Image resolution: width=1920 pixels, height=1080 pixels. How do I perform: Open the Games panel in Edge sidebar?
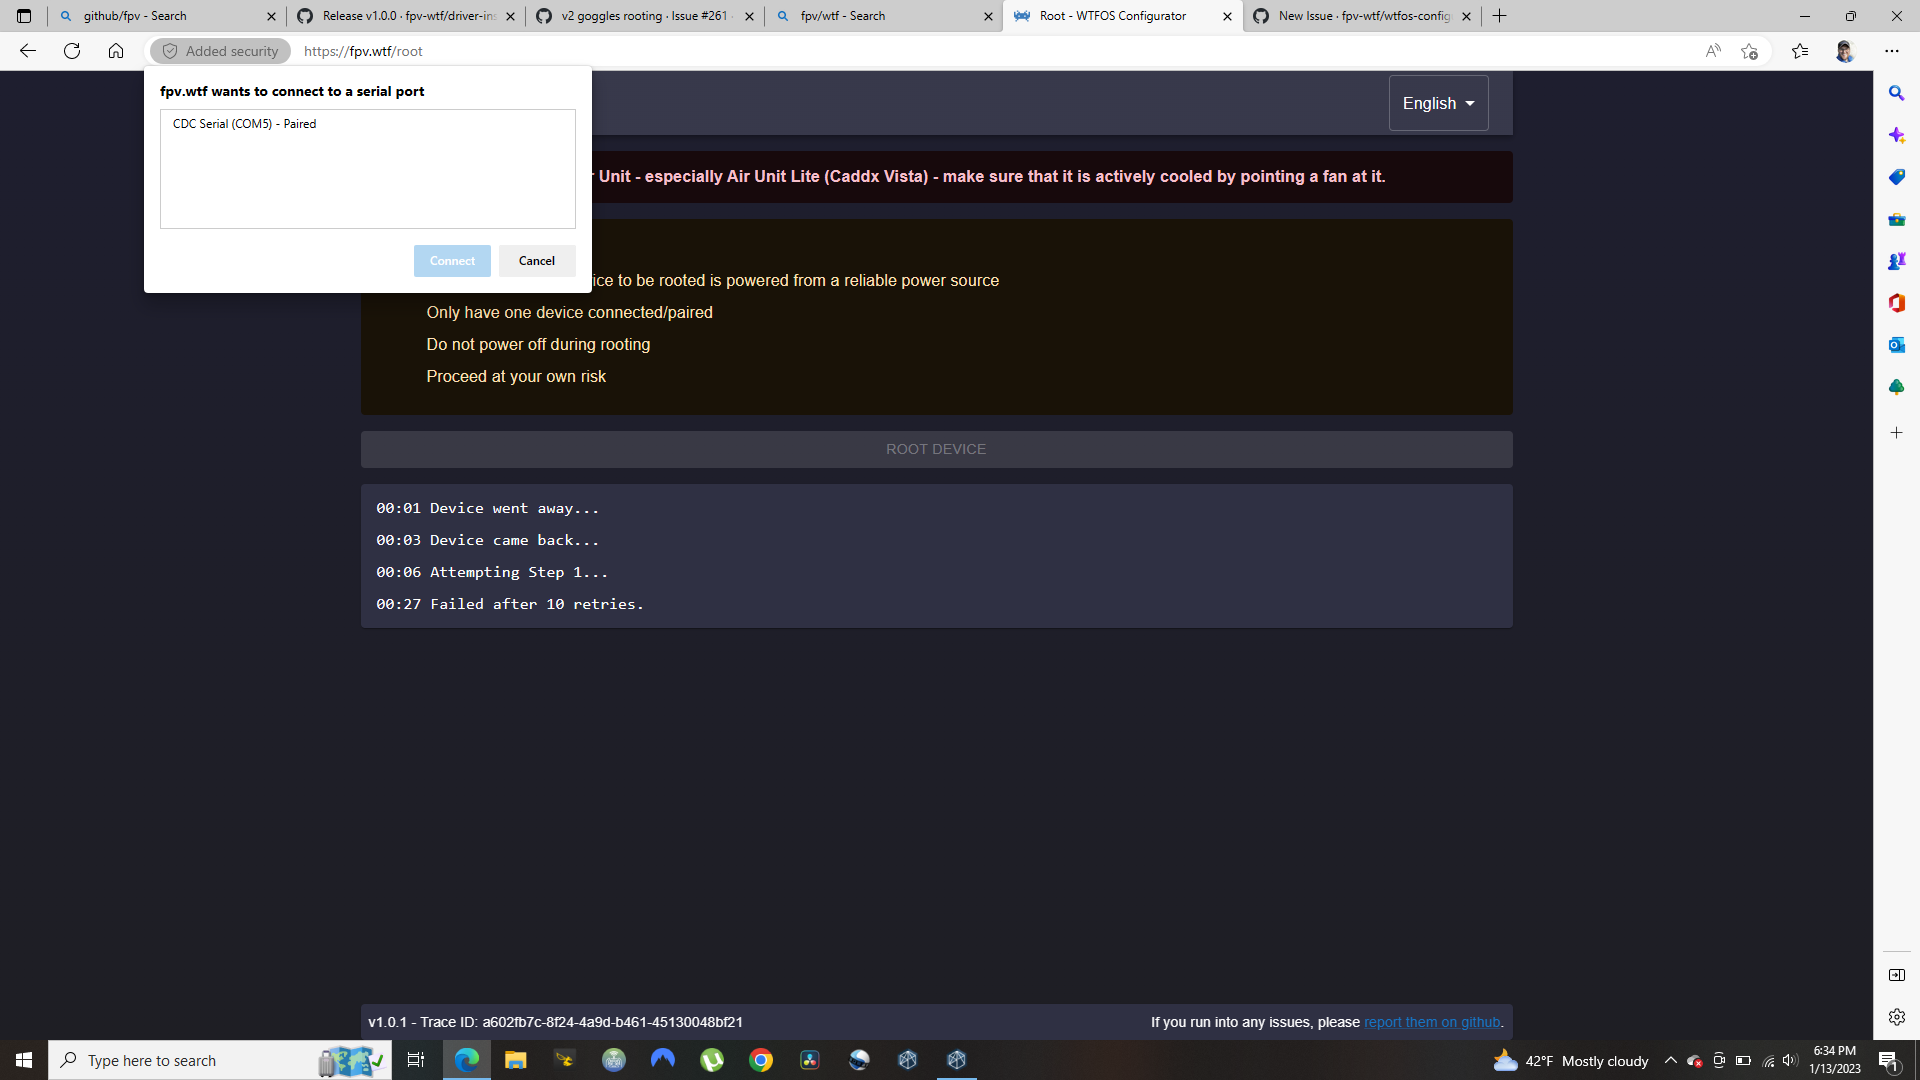coord(1896,261)
